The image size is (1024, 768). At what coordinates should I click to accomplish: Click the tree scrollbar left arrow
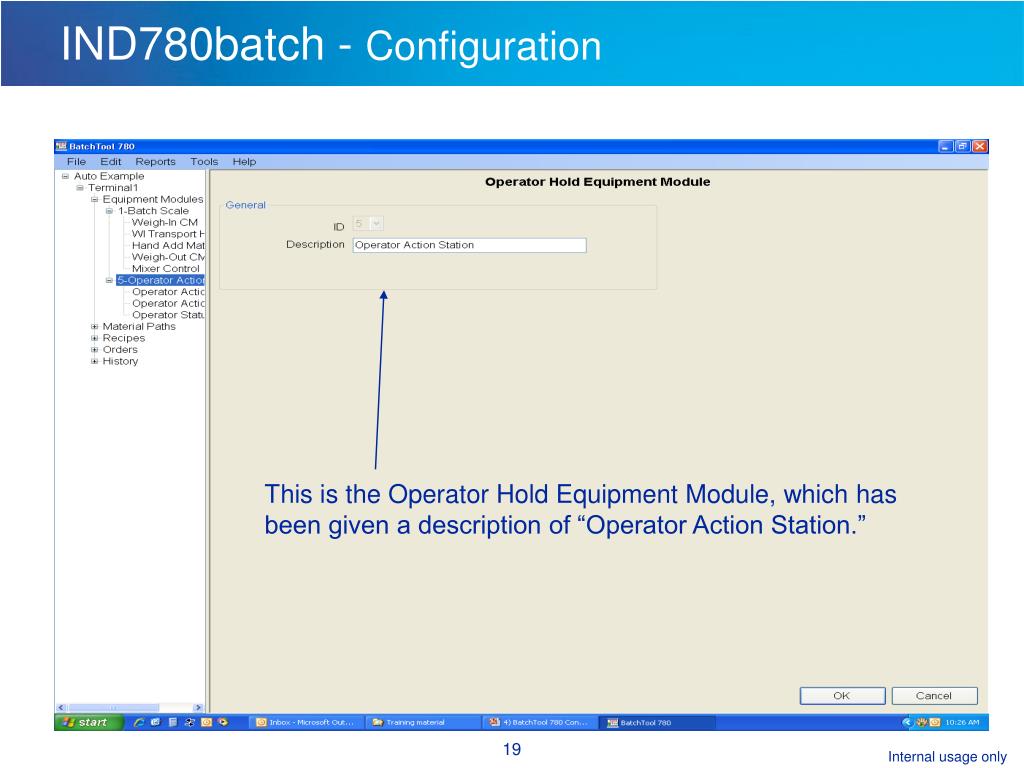click(61, 708)
